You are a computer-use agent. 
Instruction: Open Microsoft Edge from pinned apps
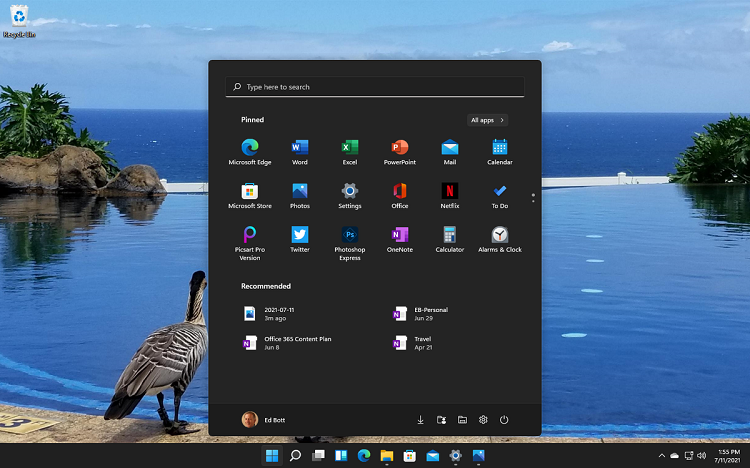tap(250, 148)
